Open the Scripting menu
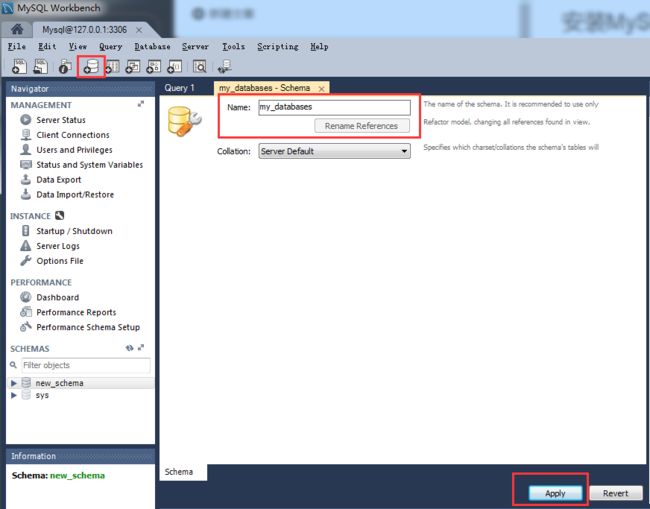650x509 pixels. click(278, 46)
